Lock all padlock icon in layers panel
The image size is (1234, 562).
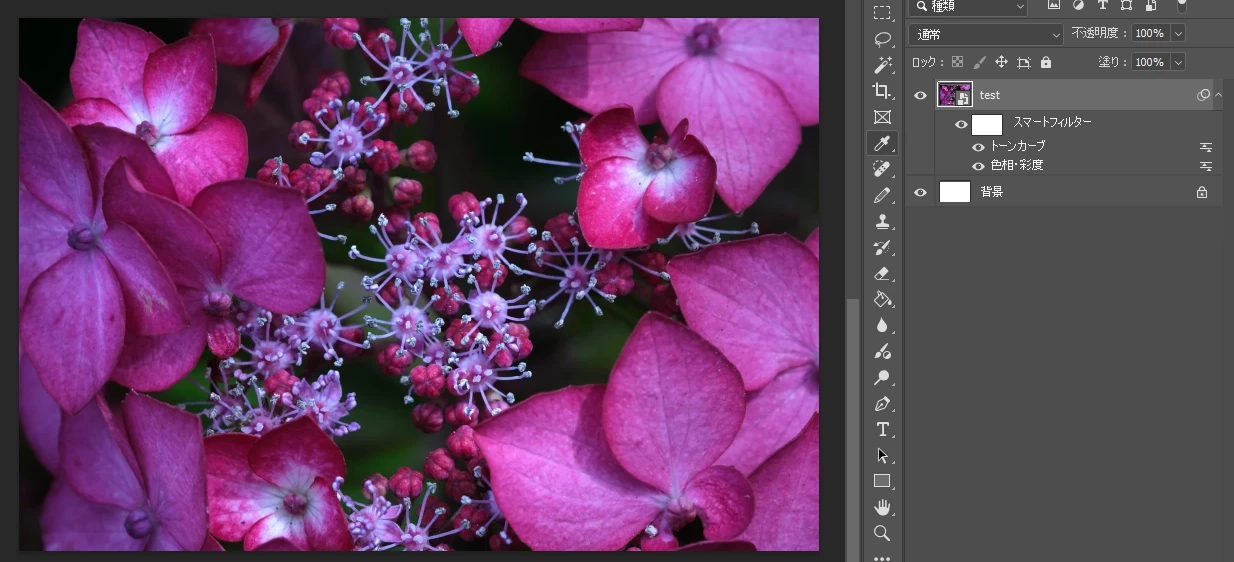[1046, 62]
